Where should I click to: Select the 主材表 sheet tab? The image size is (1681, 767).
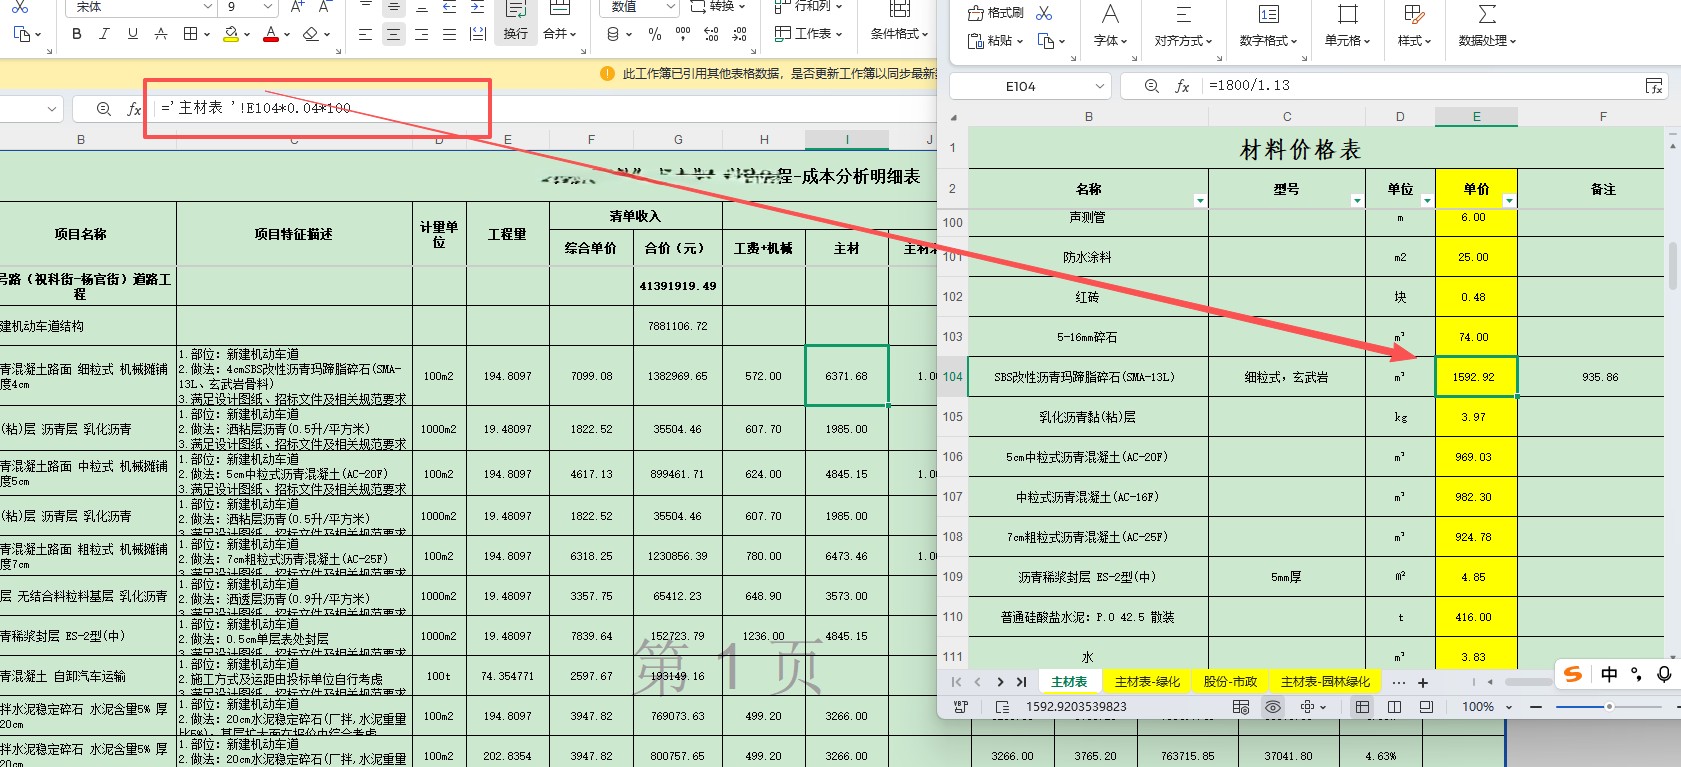pos(1069,682)
